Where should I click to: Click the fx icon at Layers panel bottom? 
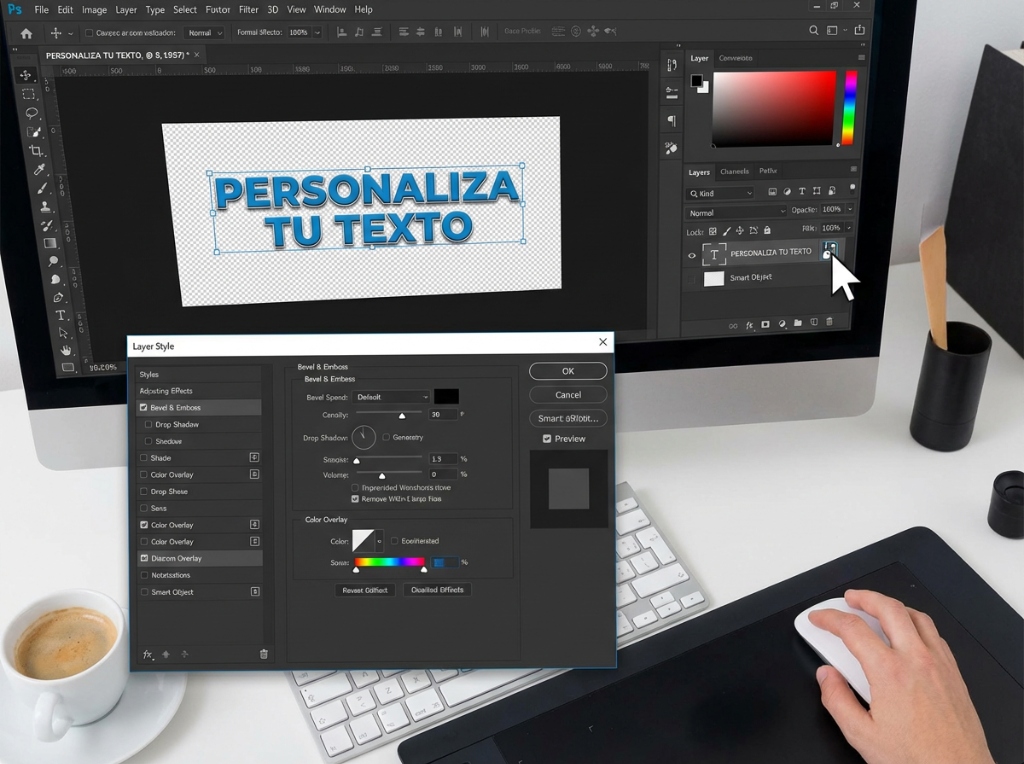(x=749, y=325)
